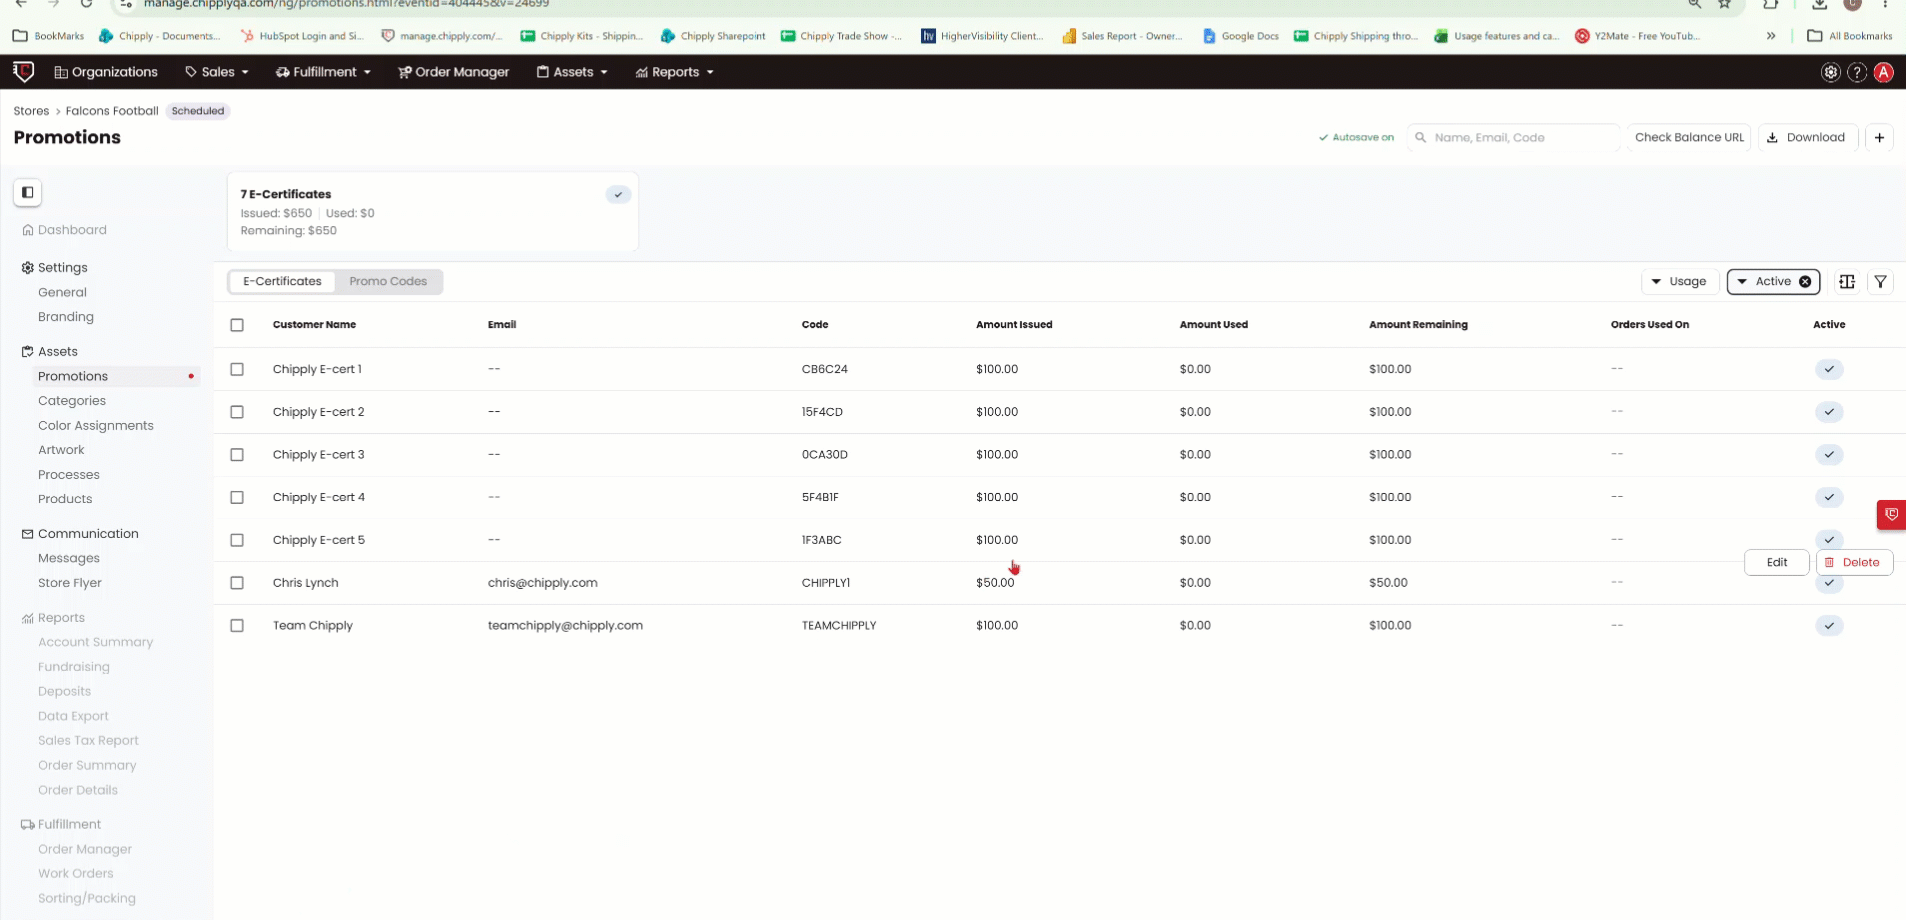
Task: Check the Chipply E-cert 1 row checkbox
Action: pyautogui.click(x=237, y=369)
